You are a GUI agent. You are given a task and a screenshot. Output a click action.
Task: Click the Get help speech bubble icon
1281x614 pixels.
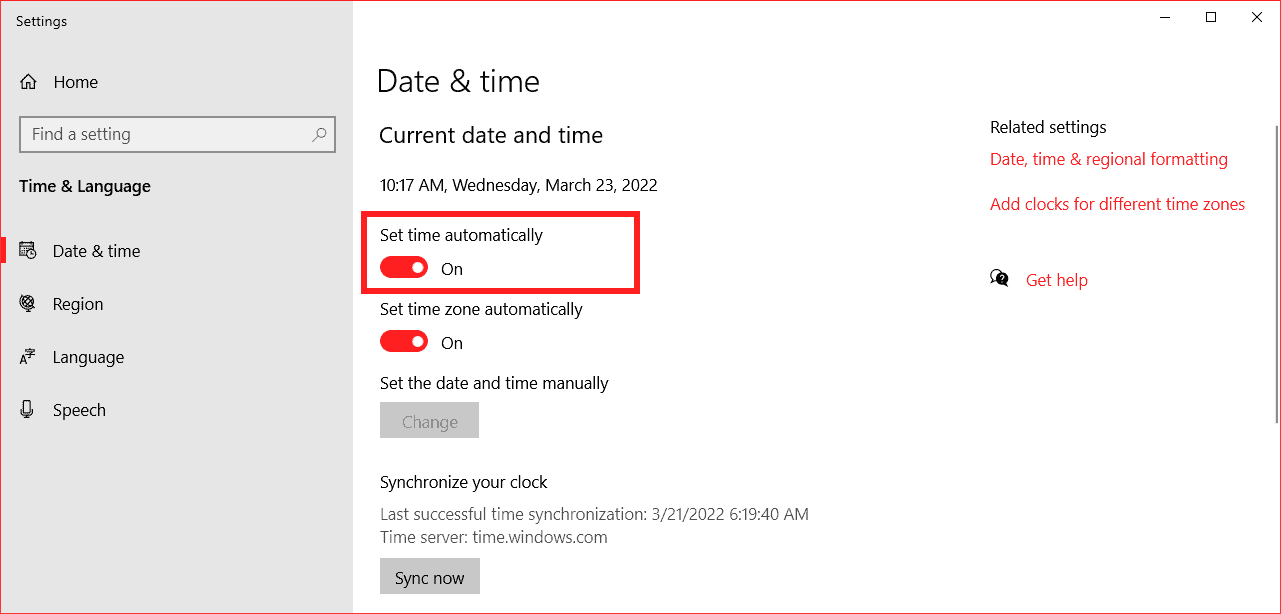click(999, 279)
